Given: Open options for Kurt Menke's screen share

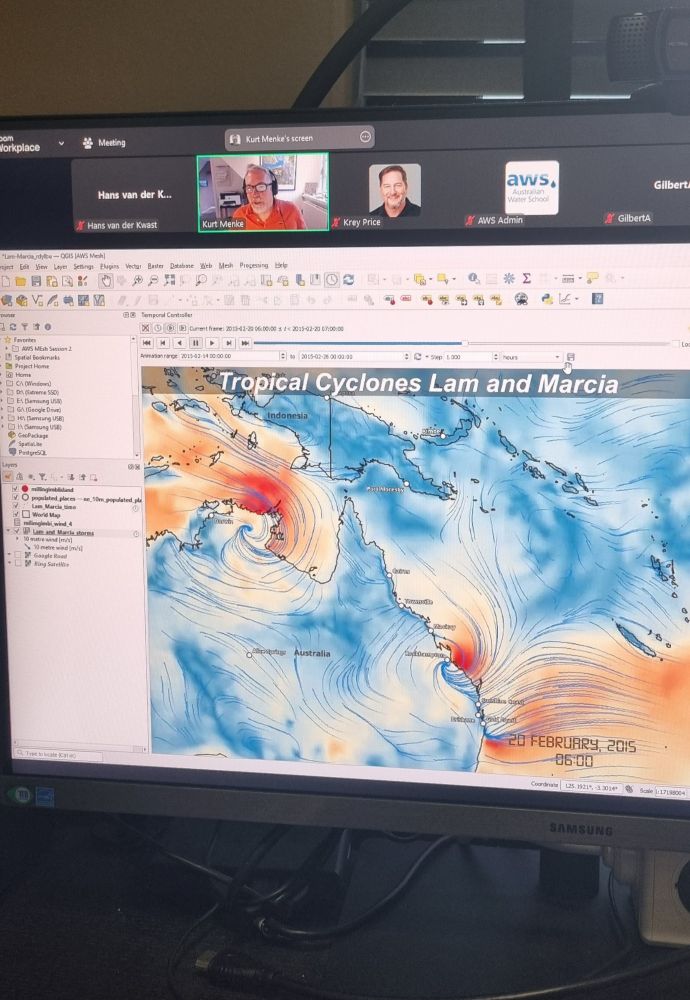Looking at the screenshot, I should coord(365,136).
